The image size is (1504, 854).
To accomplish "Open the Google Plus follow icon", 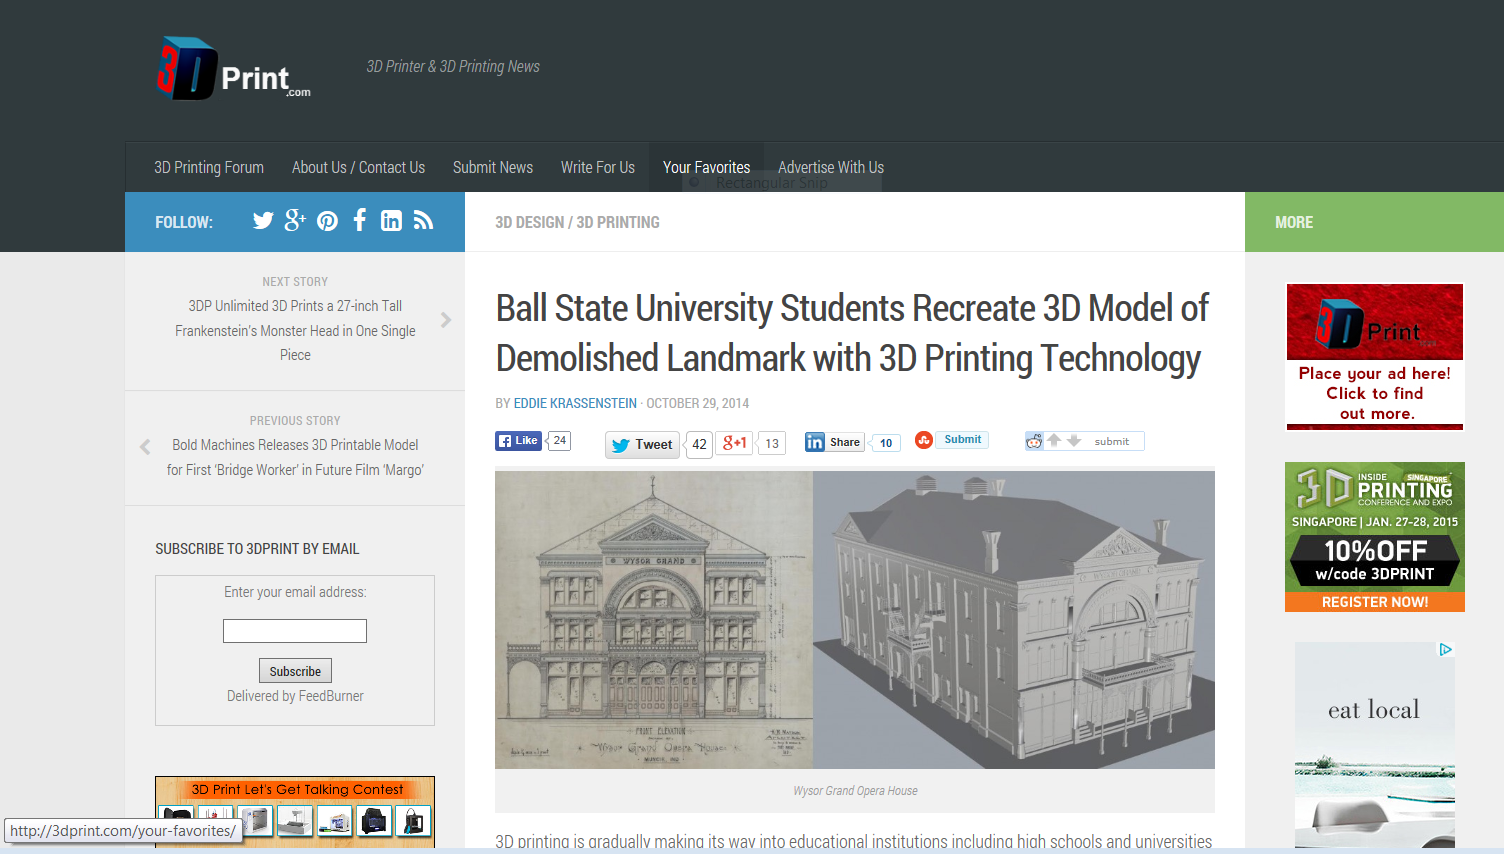I will (295, 220).
